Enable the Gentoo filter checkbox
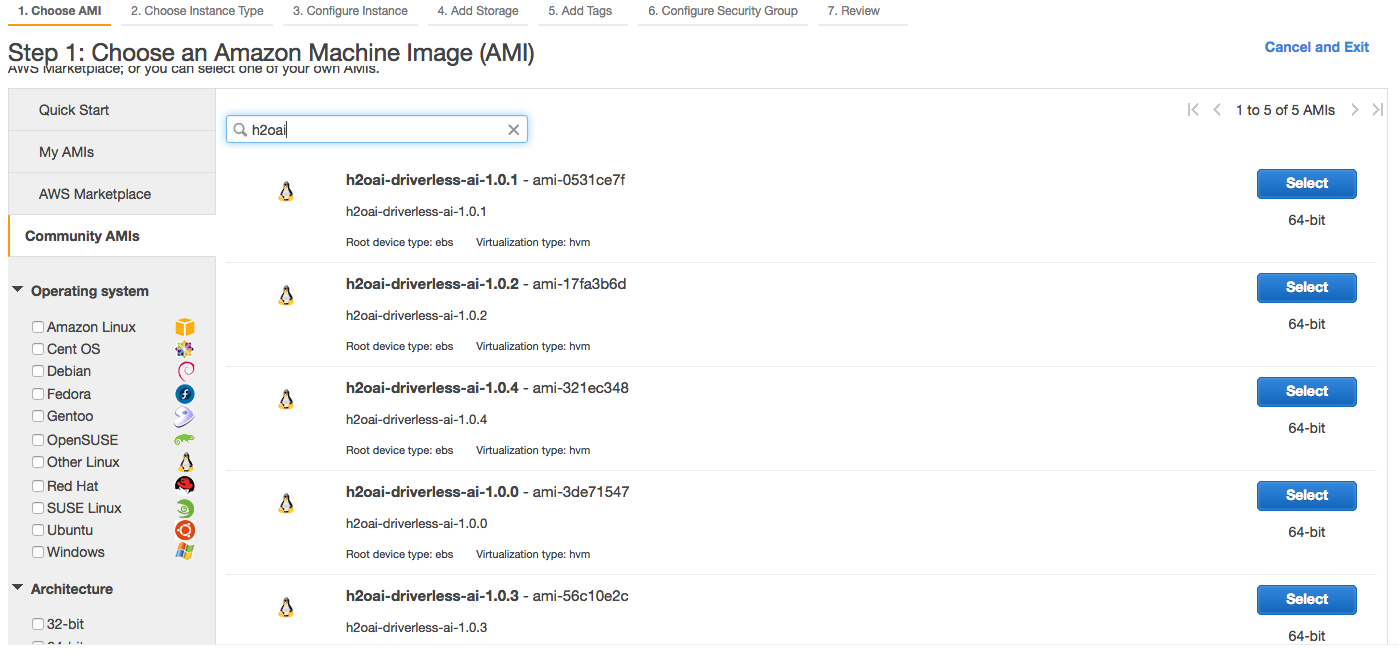Image resolution: width=1399 pixels, height=653 pixels. pos(37,416)
